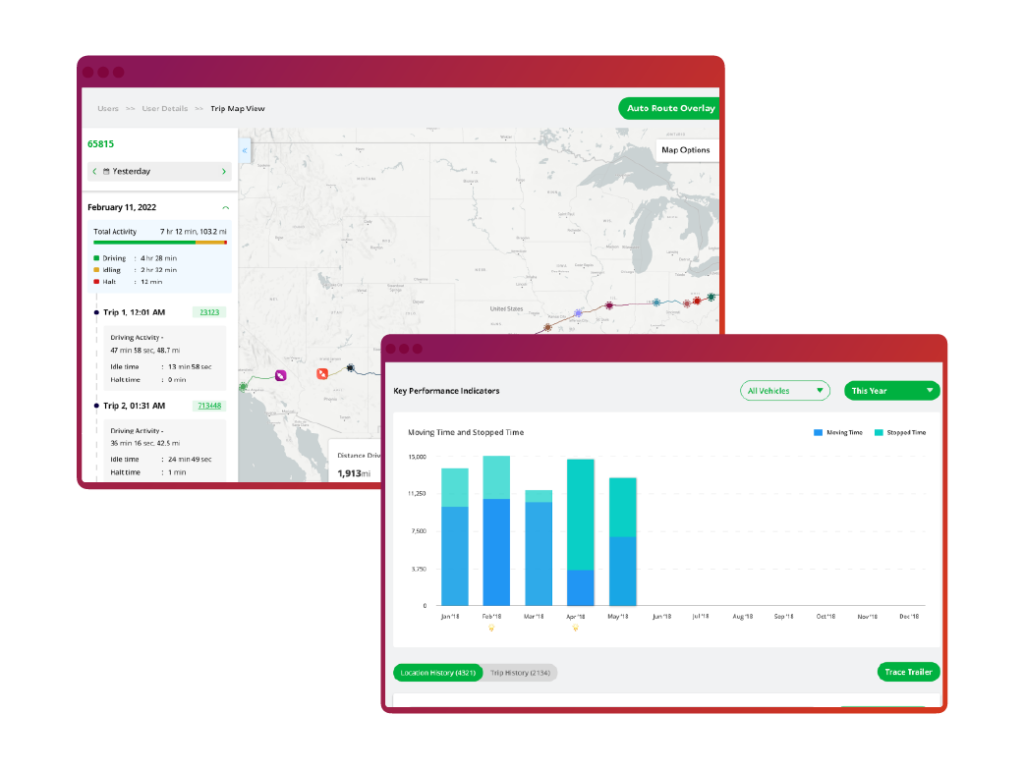Screen dimensions: 1024x769
Task: Open trip ID 23123 link
Action: click(x=209, y=313)
